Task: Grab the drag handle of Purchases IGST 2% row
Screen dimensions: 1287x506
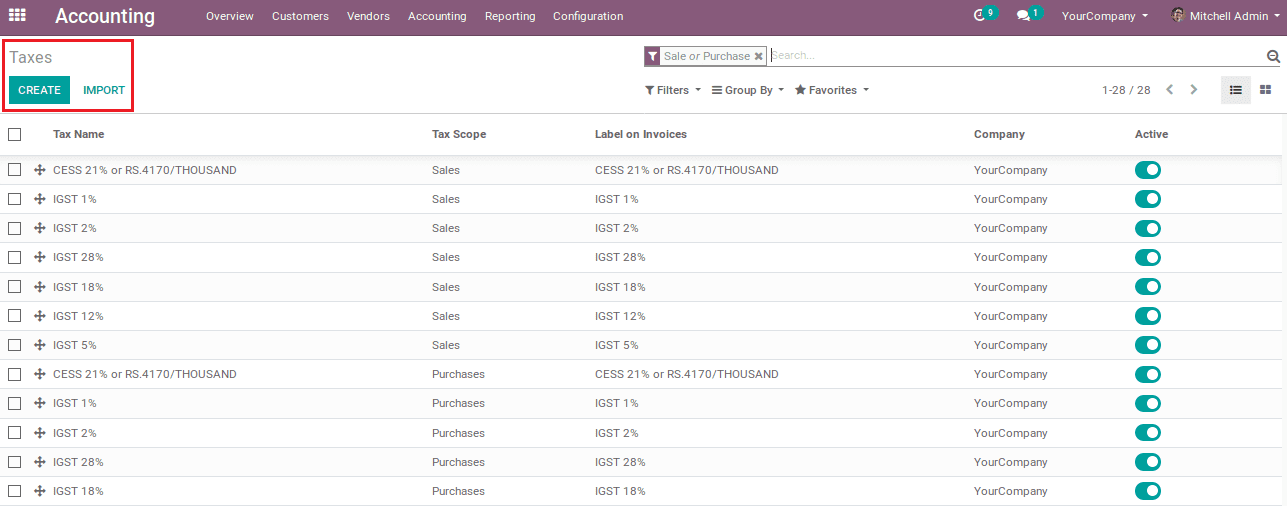Action: pyautogui.click(x=40, y=433)
